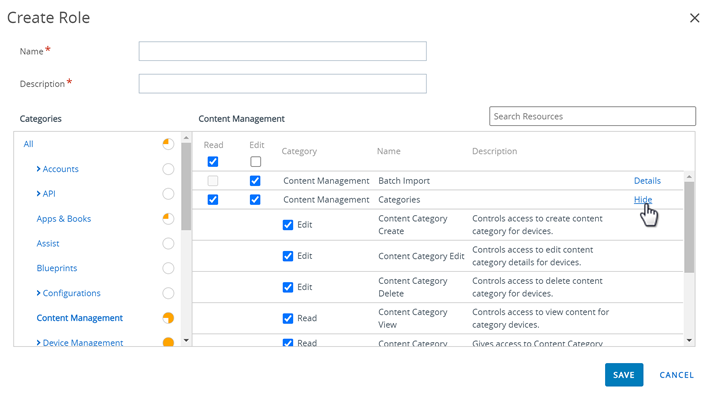The width and height of the screenshot is (713, 393).
Task: Click permissions table scroll down arrow
Action: coord(689,340)
